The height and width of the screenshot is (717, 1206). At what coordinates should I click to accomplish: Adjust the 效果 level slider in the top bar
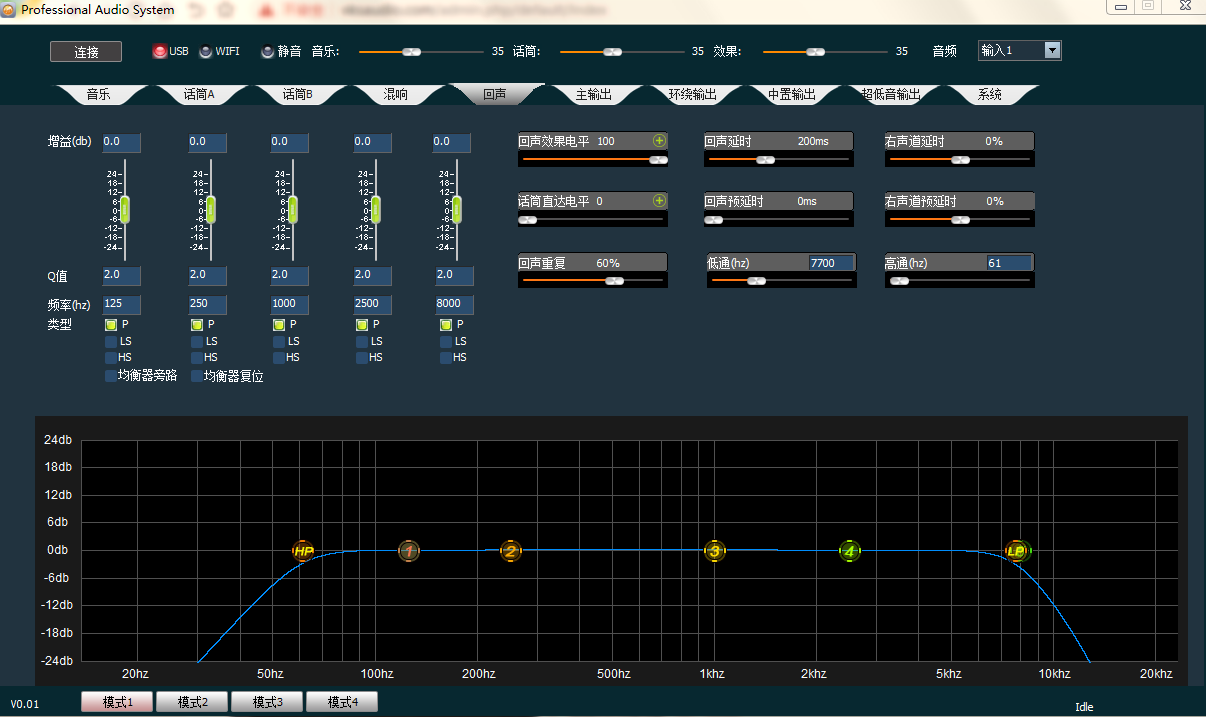pos(825,51)
